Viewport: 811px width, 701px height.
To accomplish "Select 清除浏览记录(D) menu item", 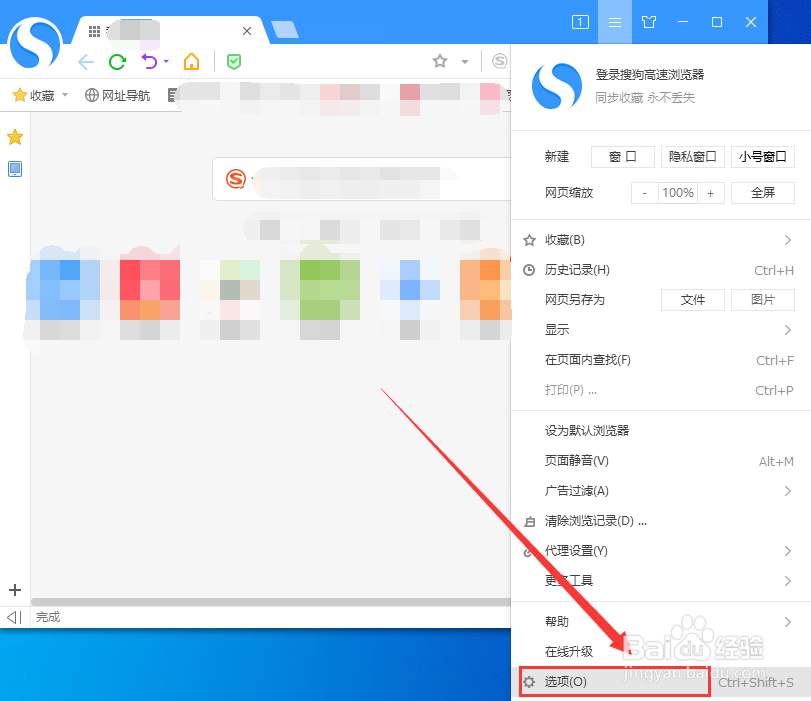I will [660, 521].
